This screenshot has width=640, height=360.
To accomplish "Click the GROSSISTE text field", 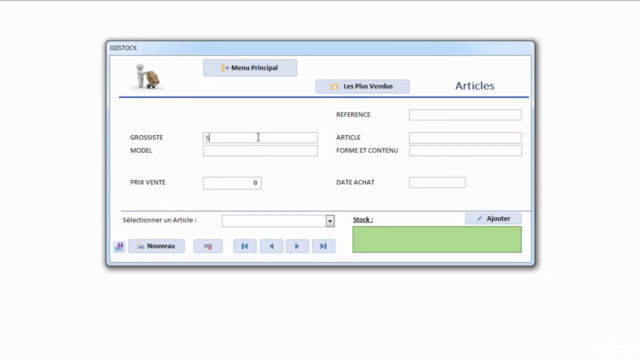I will 260,138.
